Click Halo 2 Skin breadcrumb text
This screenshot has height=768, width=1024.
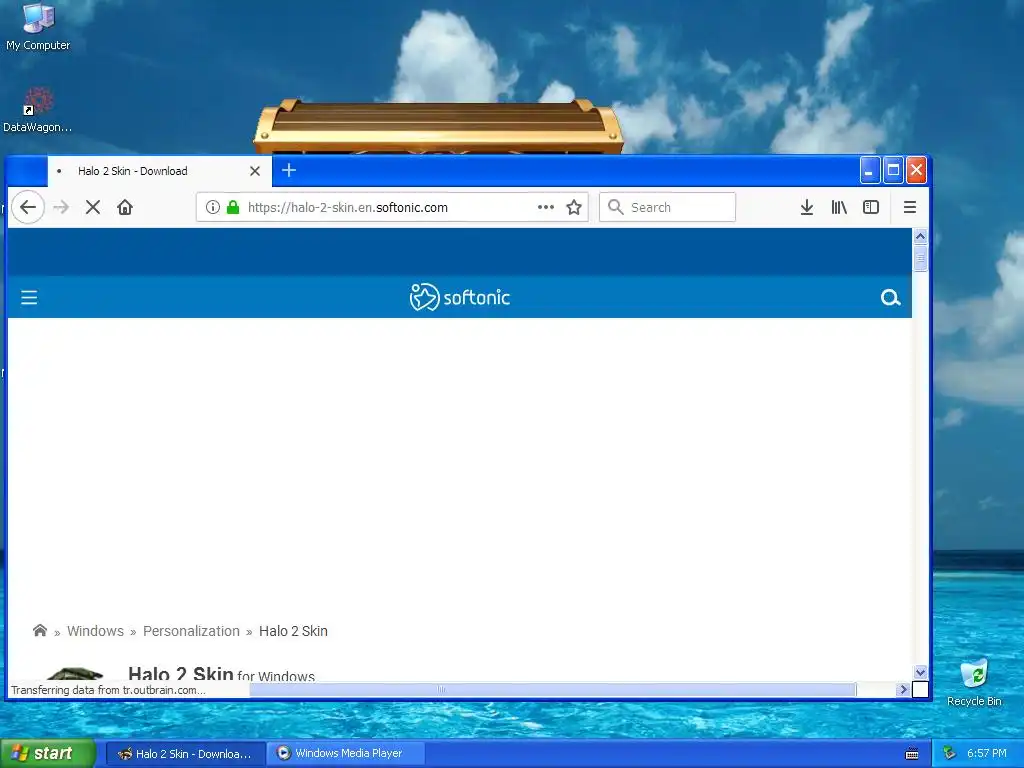(x=293, y=631)
